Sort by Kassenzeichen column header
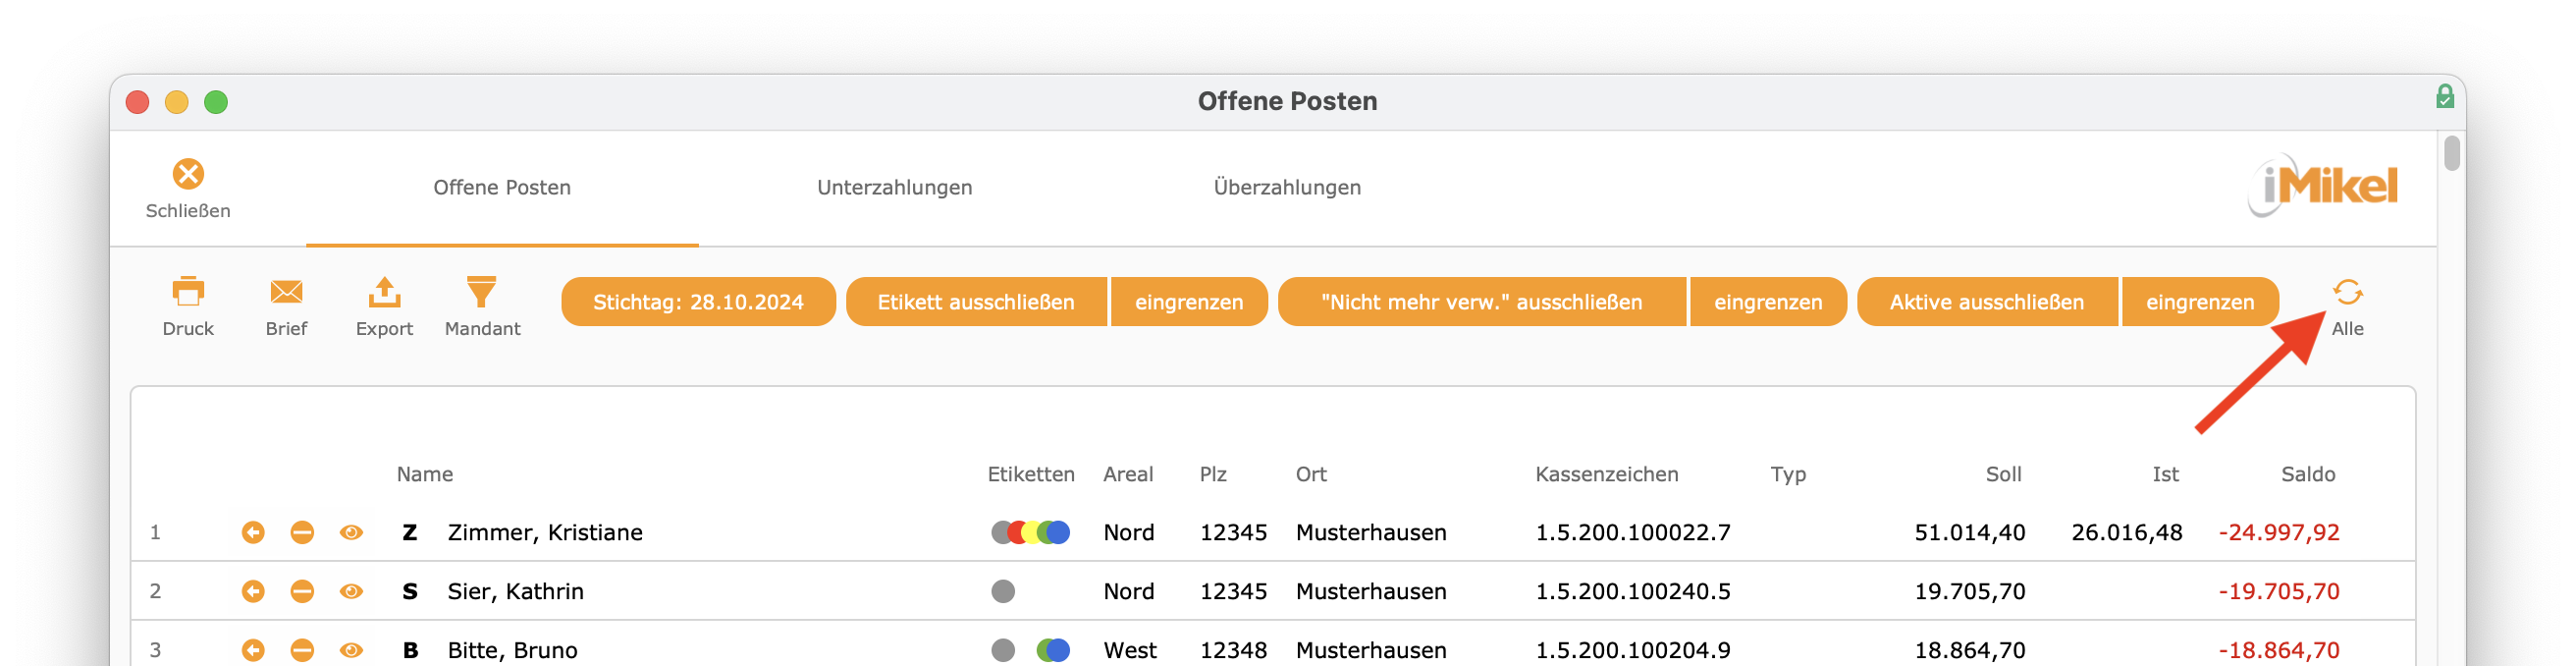This screenshot has height=666, width=2576. pyautogui.click(x=1606, y=474)
